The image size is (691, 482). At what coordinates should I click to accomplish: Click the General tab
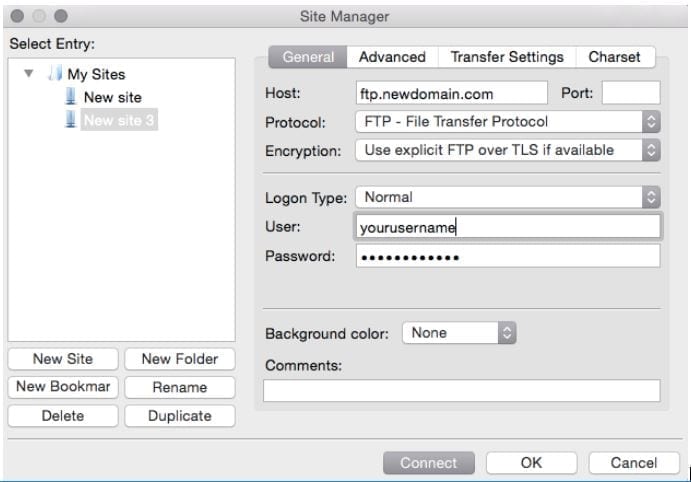pyautogui.click(x=308, y=57)
